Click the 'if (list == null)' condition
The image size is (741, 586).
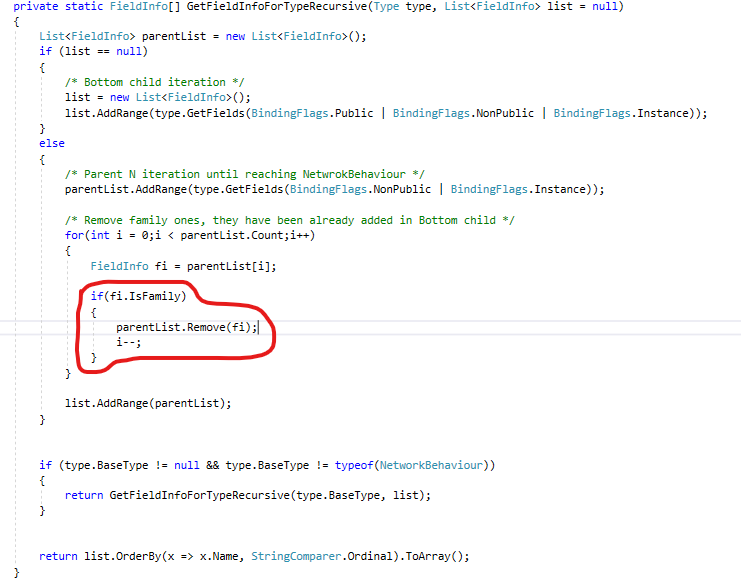pyautogui.click(x=94, y=51)
